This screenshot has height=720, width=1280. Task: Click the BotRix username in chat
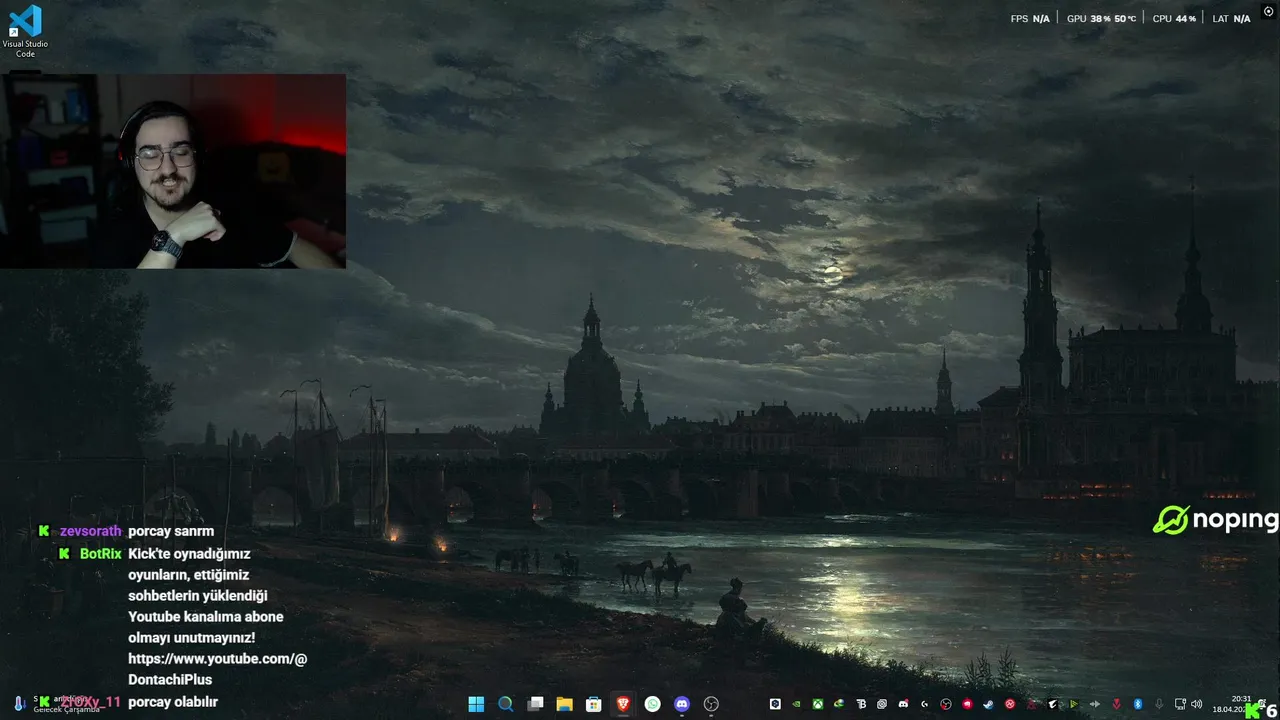click(100, 553)
